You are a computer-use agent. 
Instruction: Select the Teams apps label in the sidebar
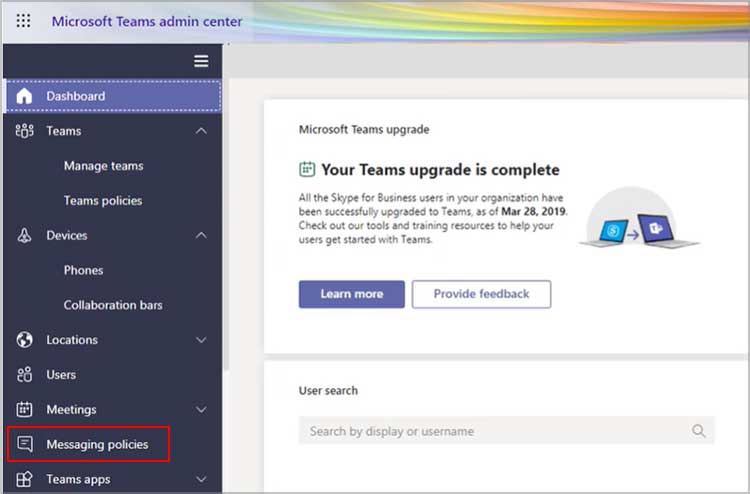click(x=78, y=479)
